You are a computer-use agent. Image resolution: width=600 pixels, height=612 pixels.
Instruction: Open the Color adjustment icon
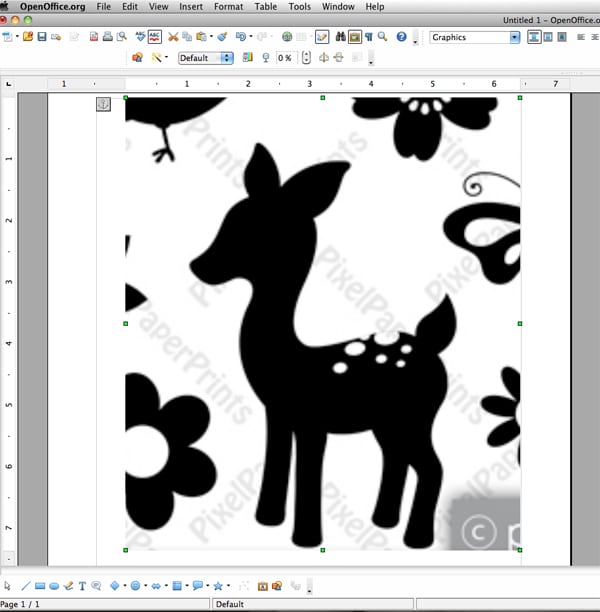(247, 58)
